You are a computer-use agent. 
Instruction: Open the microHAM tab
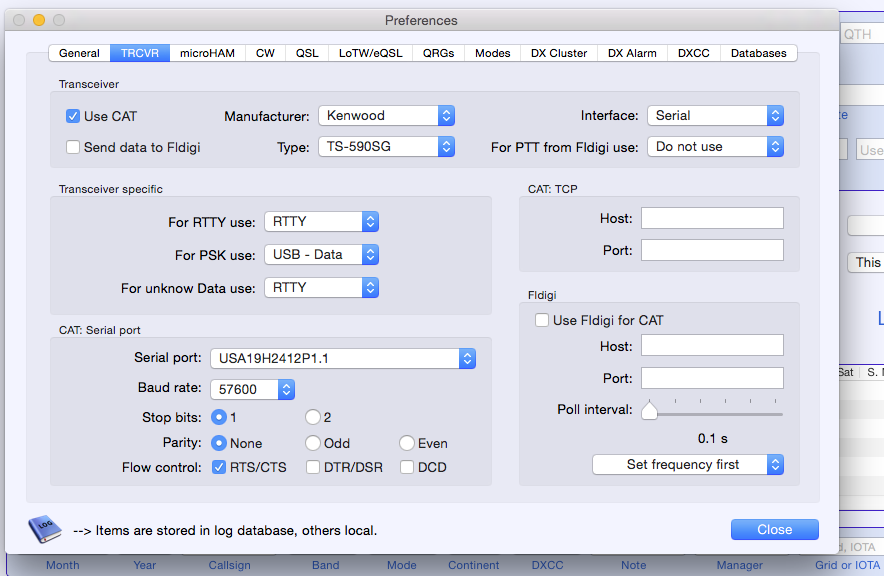[207, 53]
